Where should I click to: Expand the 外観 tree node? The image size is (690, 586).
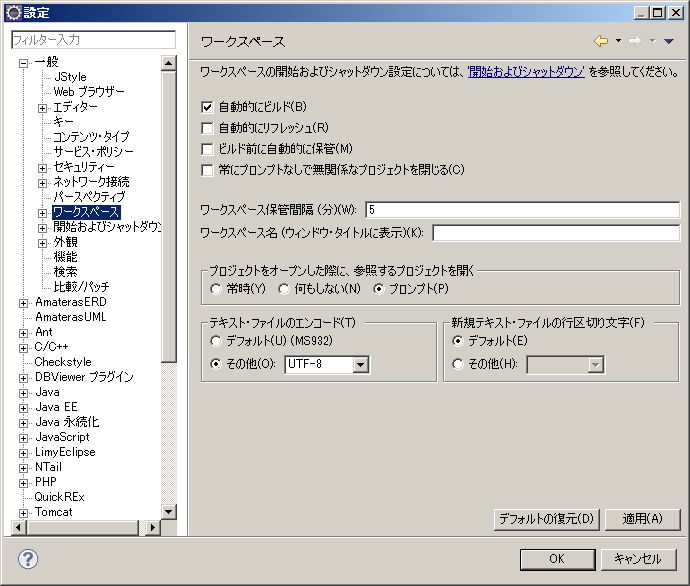(x=42, y=243)
